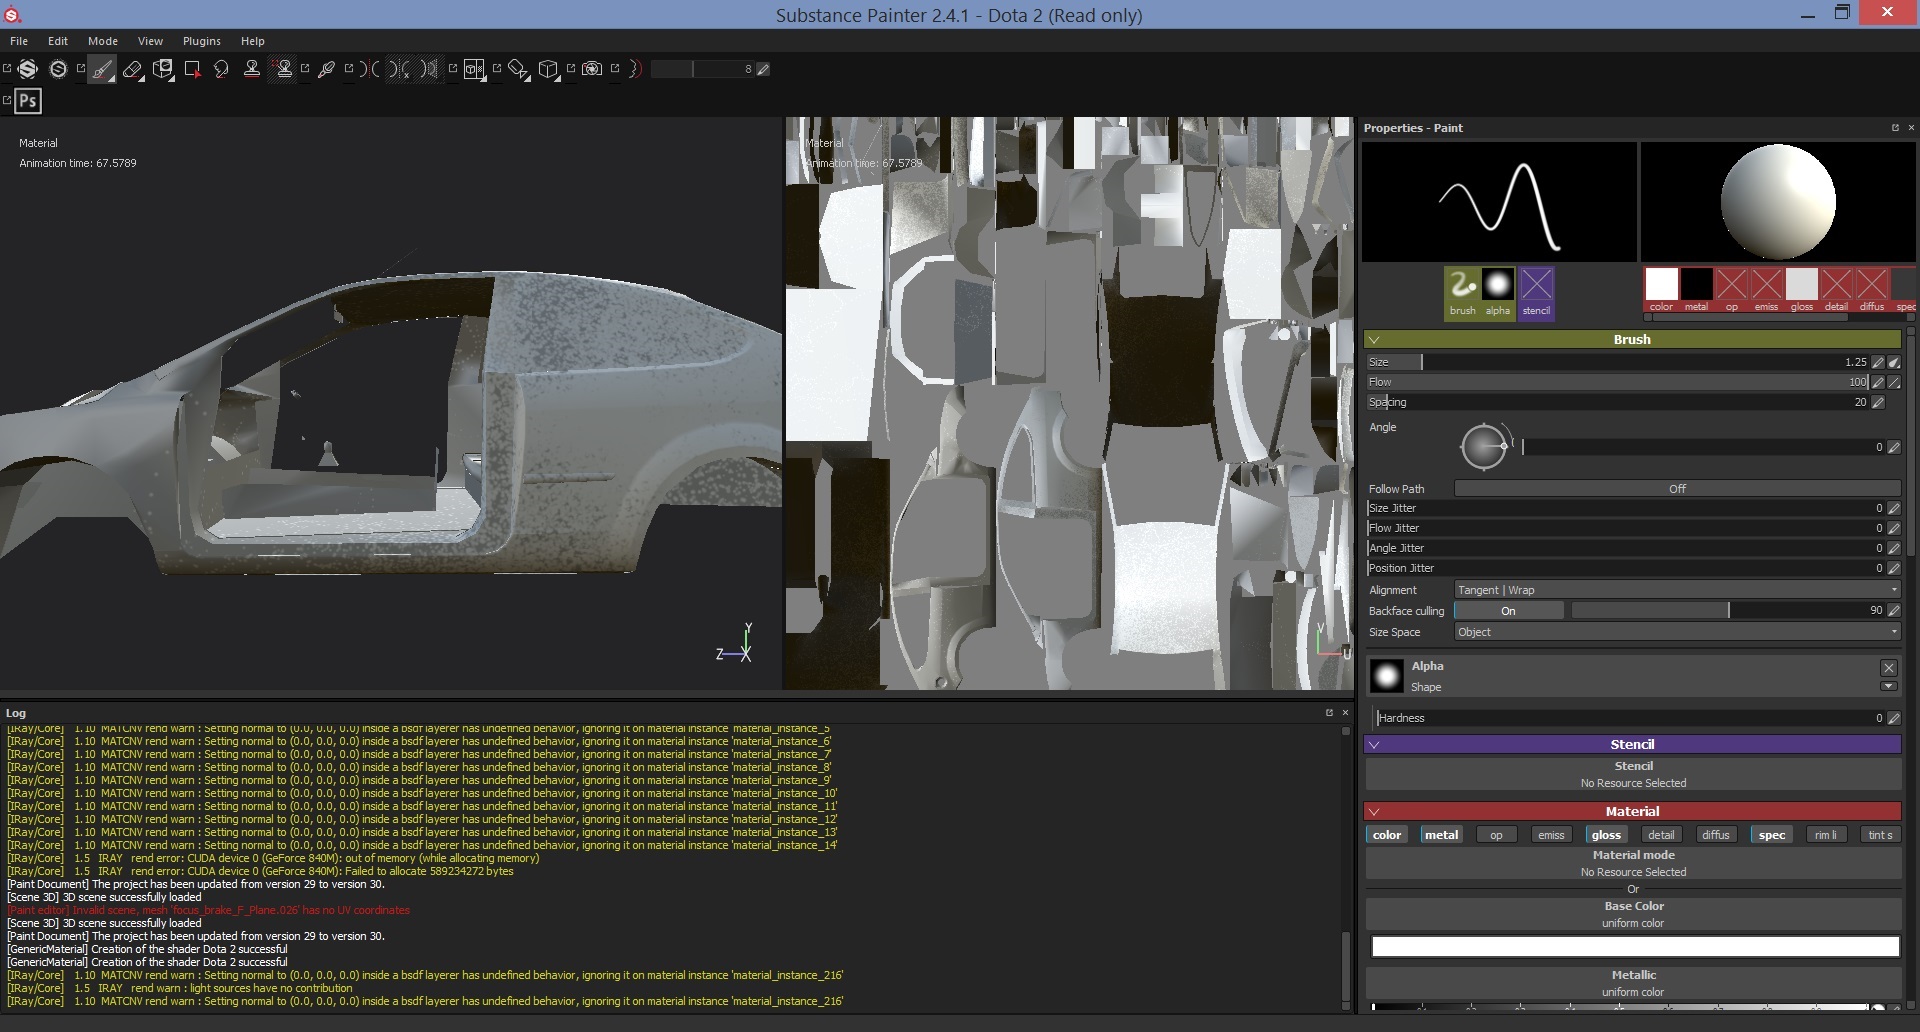Select the brush preset thumbnail
The height and width of the screenshot is (1032, 1920).
(x=1462, y=293)
